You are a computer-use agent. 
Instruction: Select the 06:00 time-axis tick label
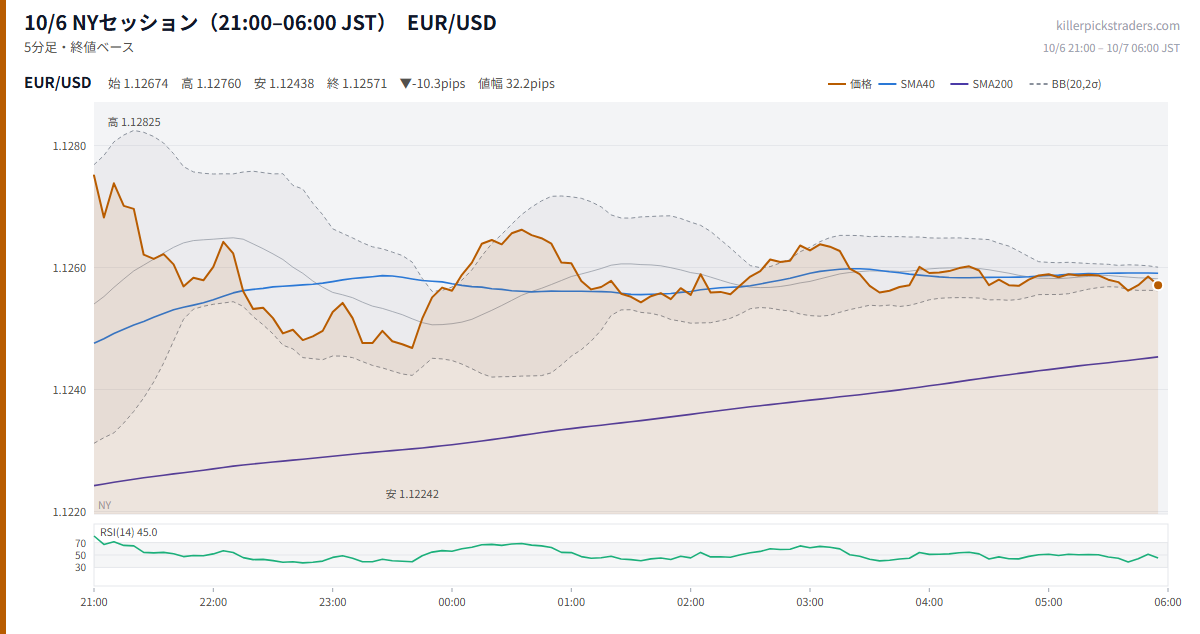pos(1168,602)
